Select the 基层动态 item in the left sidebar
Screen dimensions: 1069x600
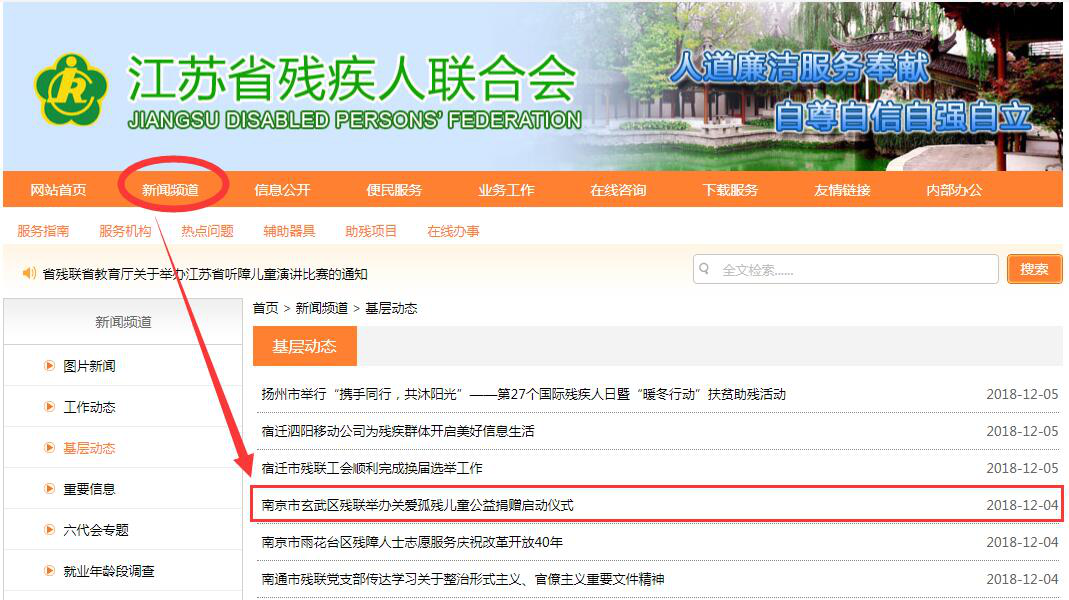click(89, 448)
